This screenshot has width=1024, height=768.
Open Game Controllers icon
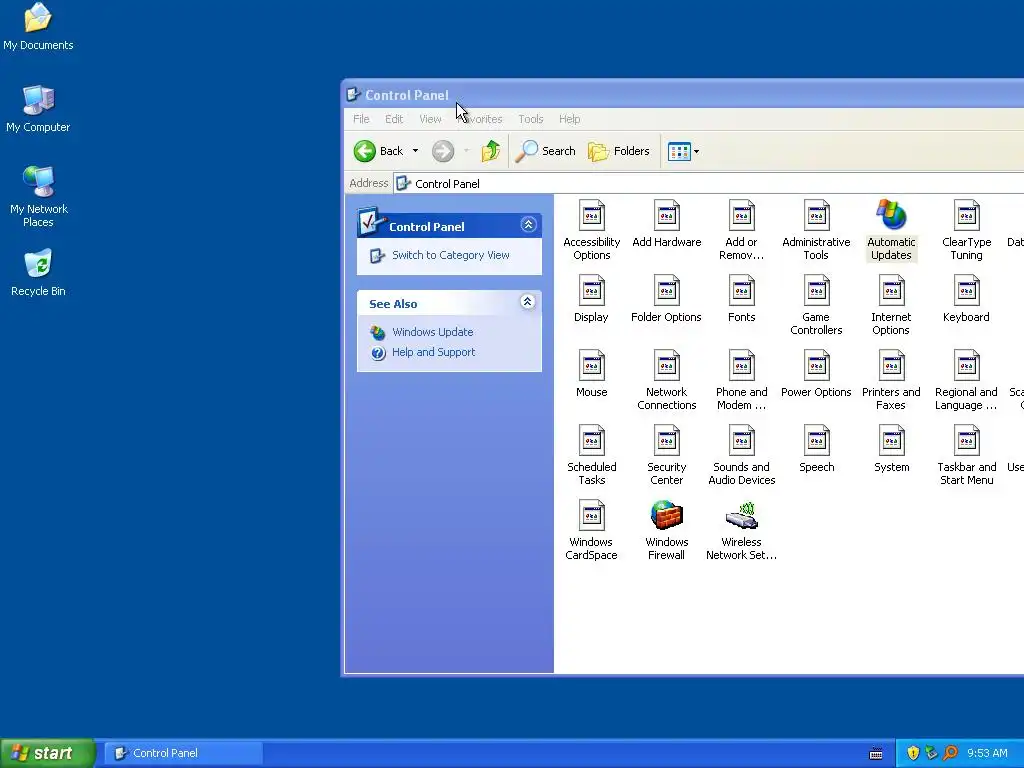pyautogui.click(x=816, y=305)
